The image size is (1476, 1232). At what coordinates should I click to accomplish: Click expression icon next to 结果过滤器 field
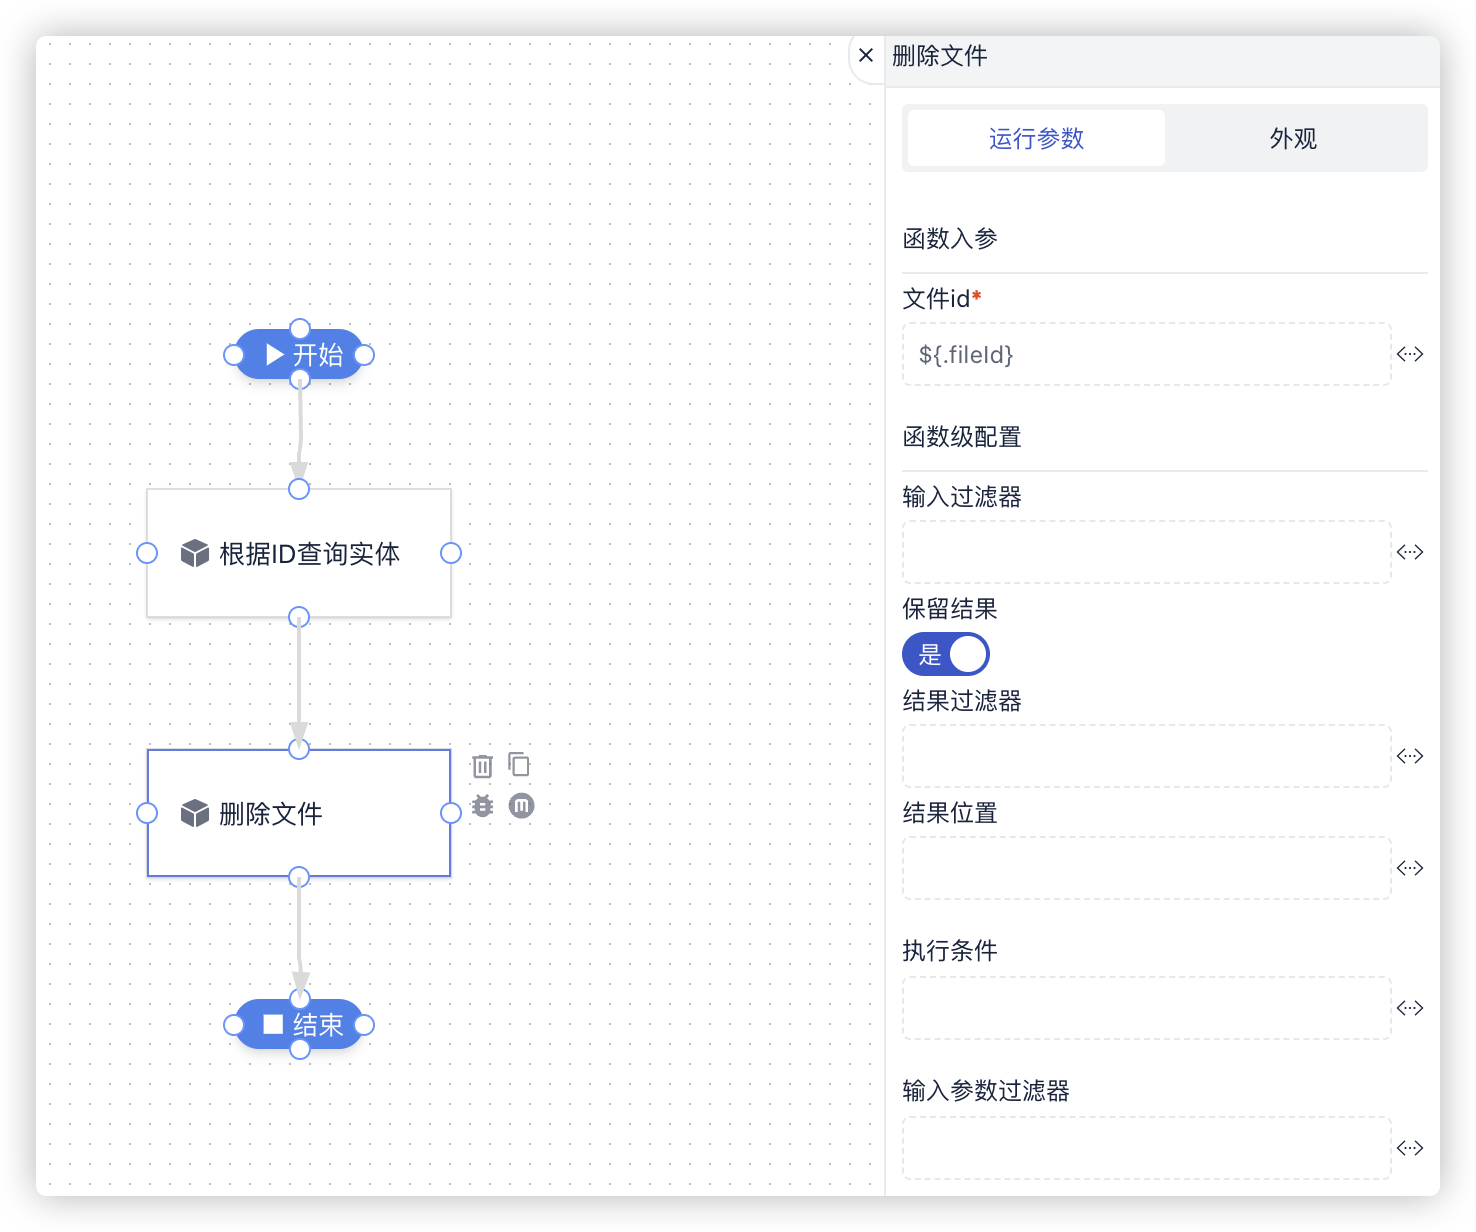(1410, 756)
